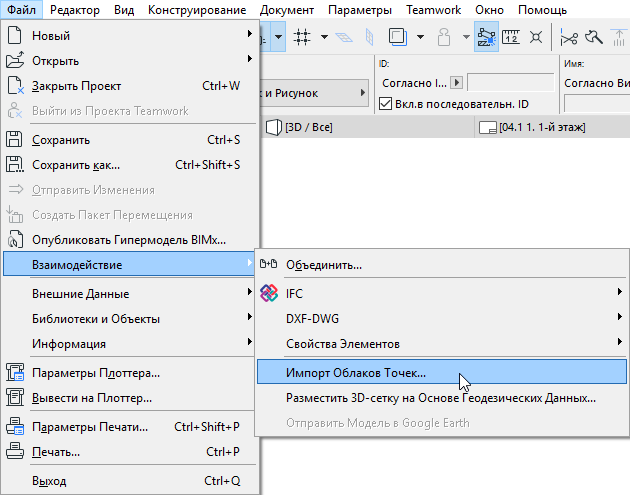Image resolution: width=630 pixels, height=495 pixels.
Task: Open the IFC submenu entry
Action: click(442, 293)
